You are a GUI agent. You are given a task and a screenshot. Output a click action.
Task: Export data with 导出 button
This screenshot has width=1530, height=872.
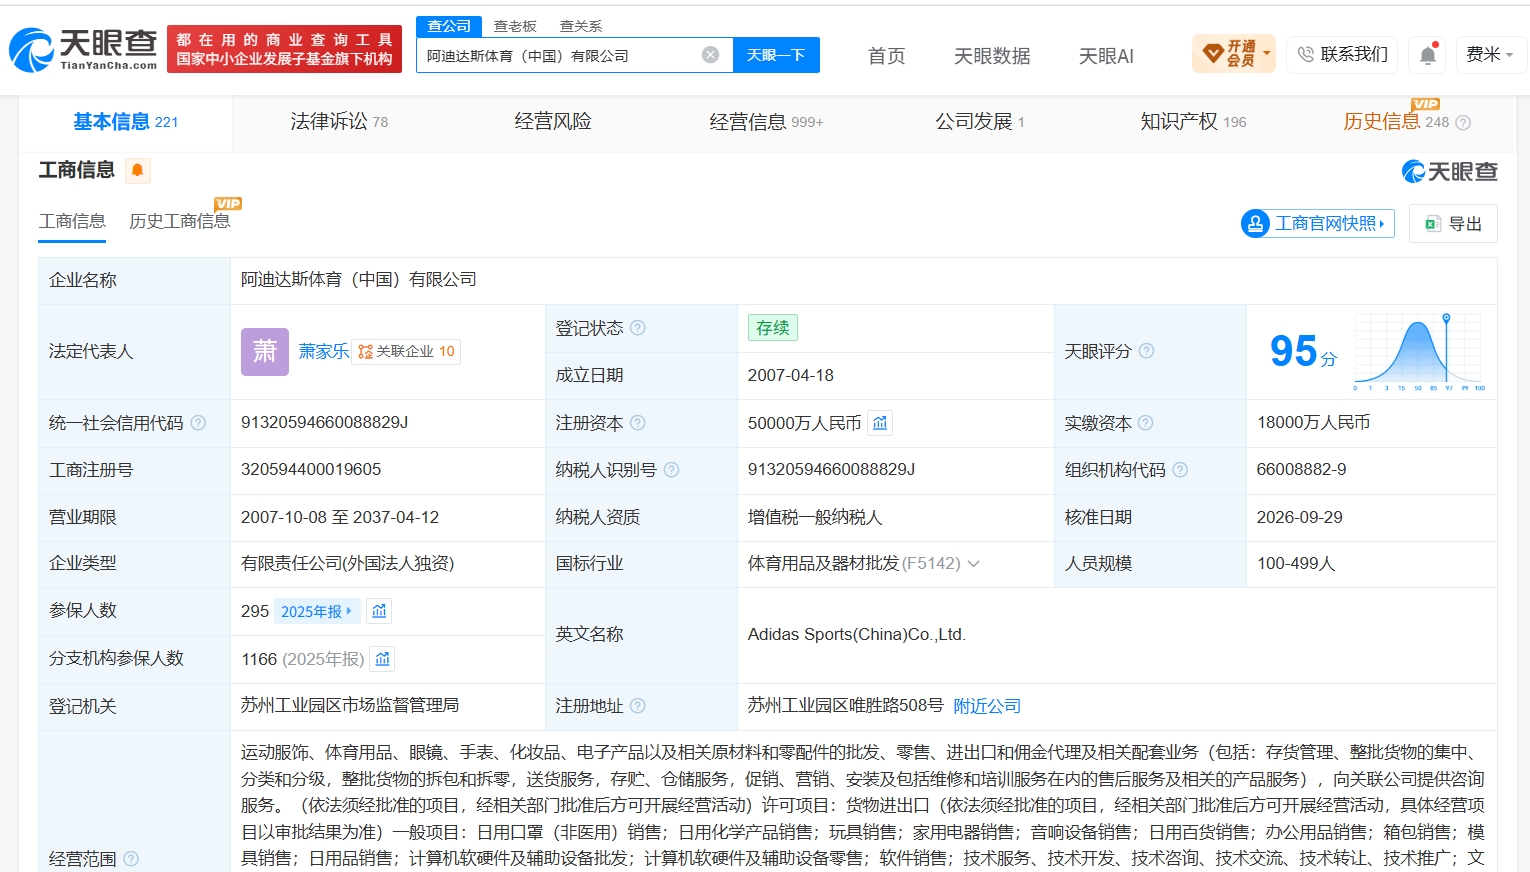(x=1453, y=223)
